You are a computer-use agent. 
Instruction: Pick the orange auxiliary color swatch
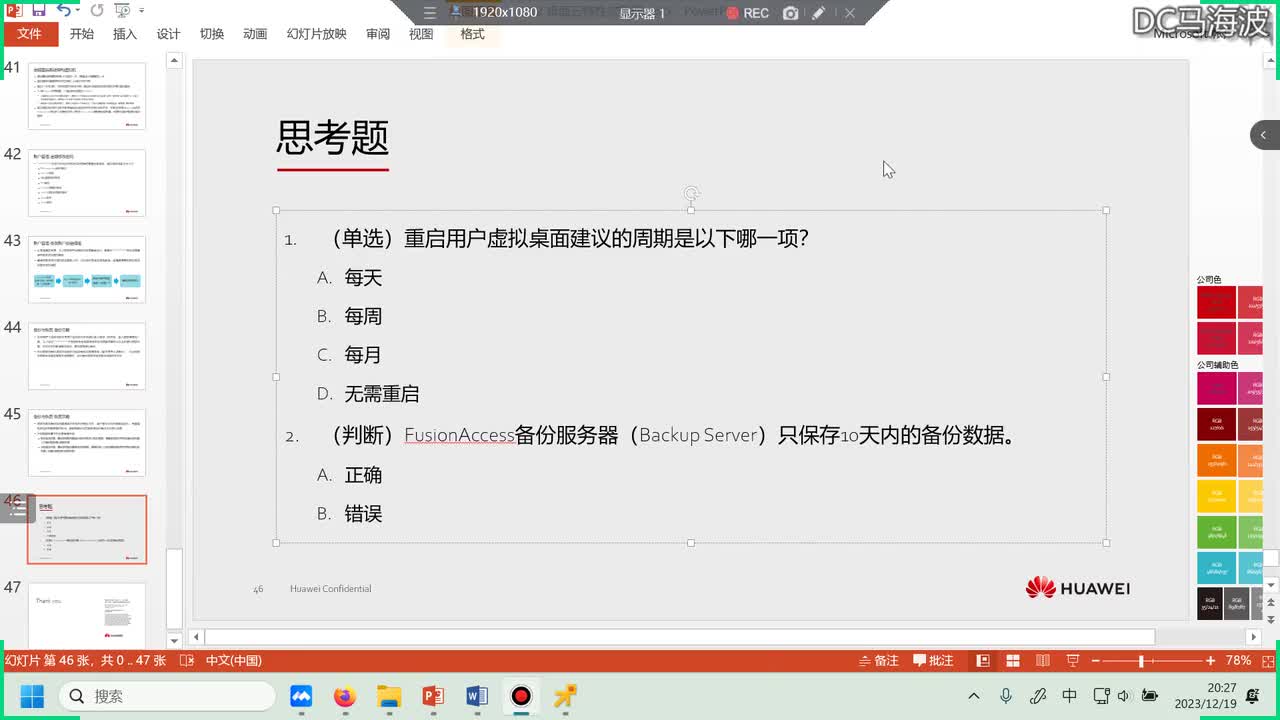(1216, 460)
